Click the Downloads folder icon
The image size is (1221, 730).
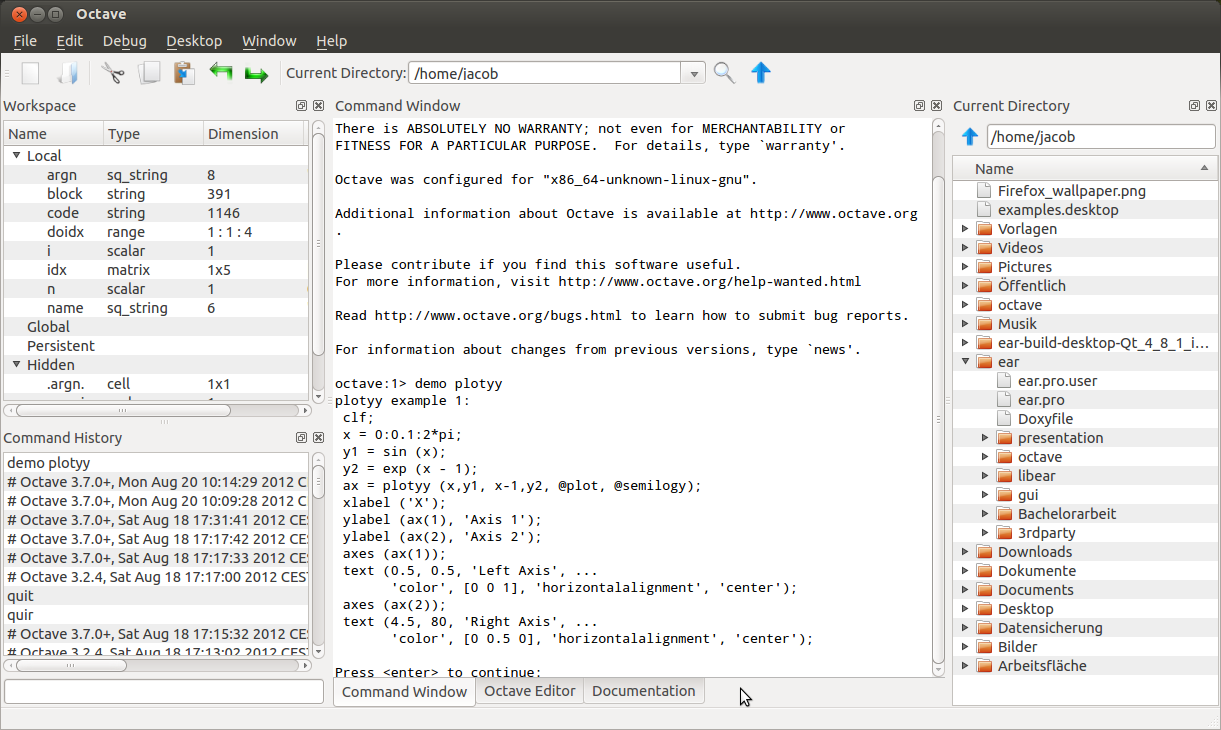coord(984,552)
